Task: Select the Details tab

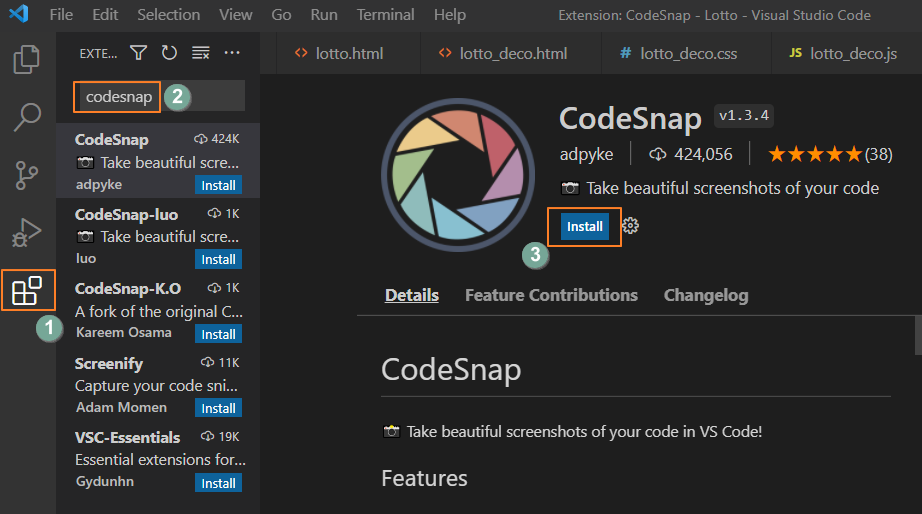Action: tap(412, 295)
